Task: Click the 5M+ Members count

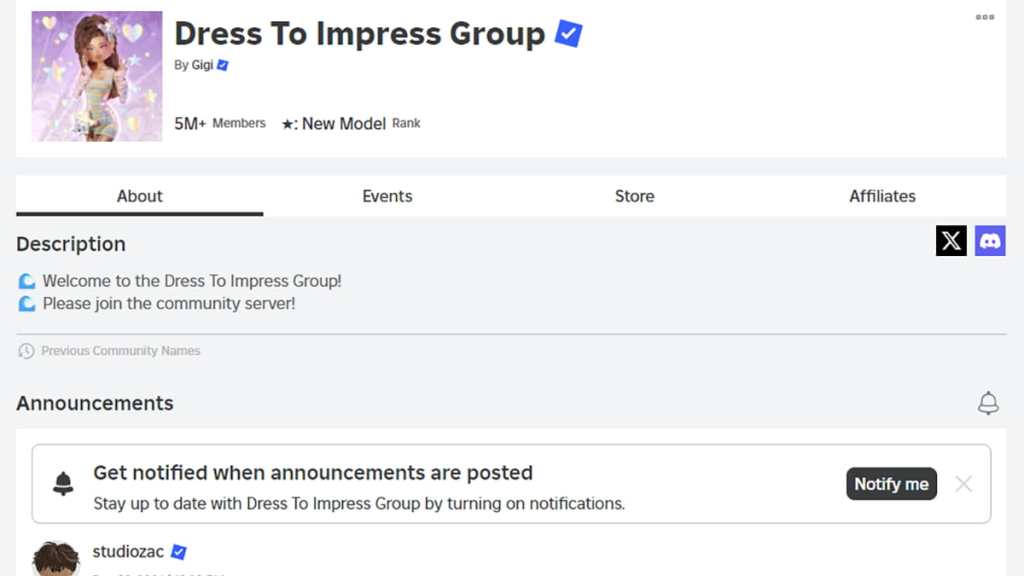Action: [220, 122]
